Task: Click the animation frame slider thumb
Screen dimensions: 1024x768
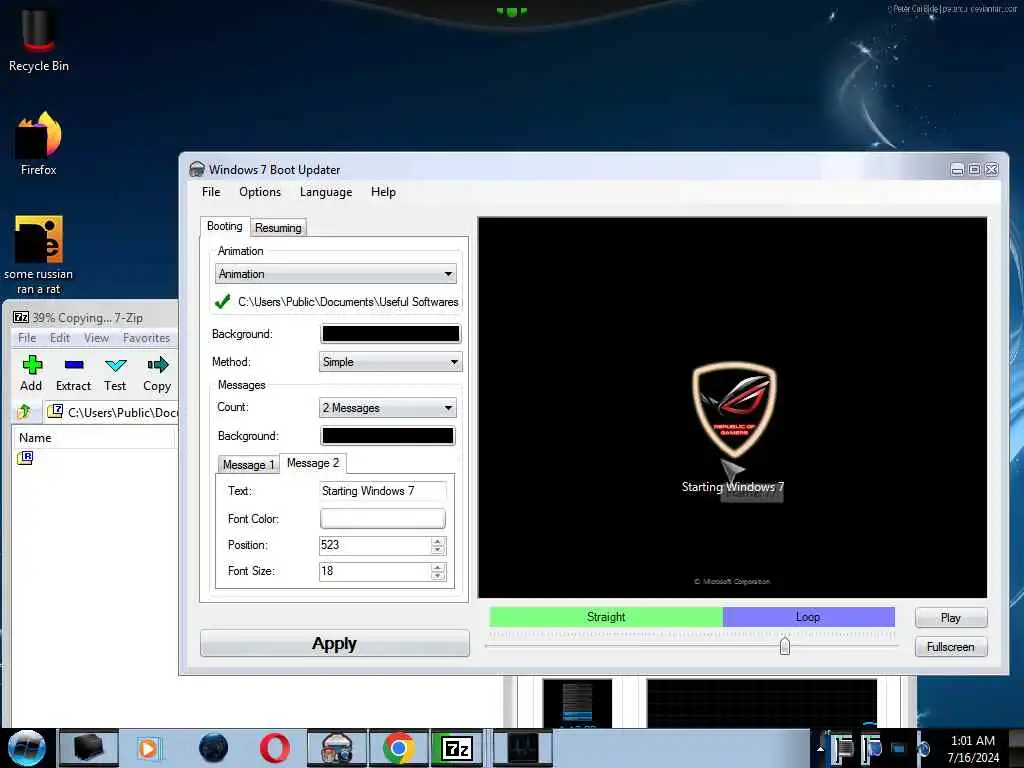Action: coord(785,646)
